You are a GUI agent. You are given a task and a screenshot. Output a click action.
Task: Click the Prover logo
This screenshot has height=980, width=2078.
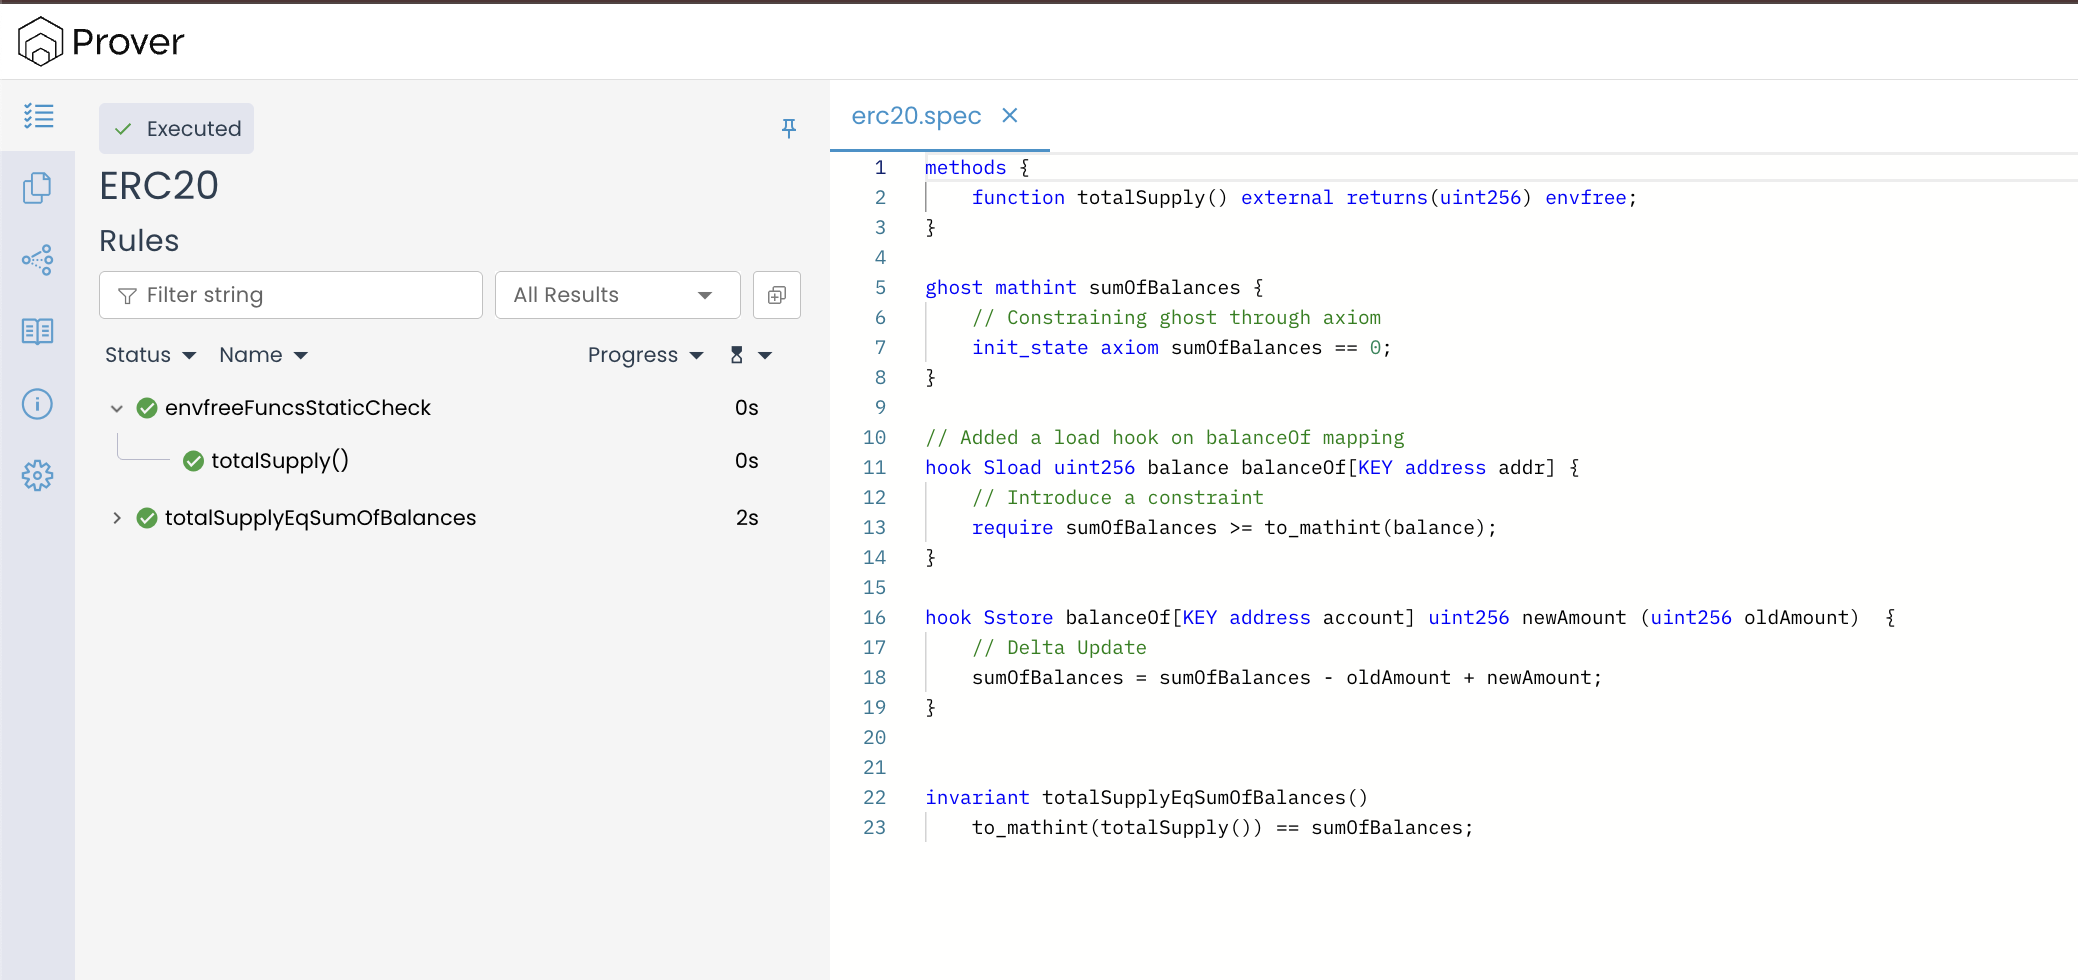pos(101,42)
